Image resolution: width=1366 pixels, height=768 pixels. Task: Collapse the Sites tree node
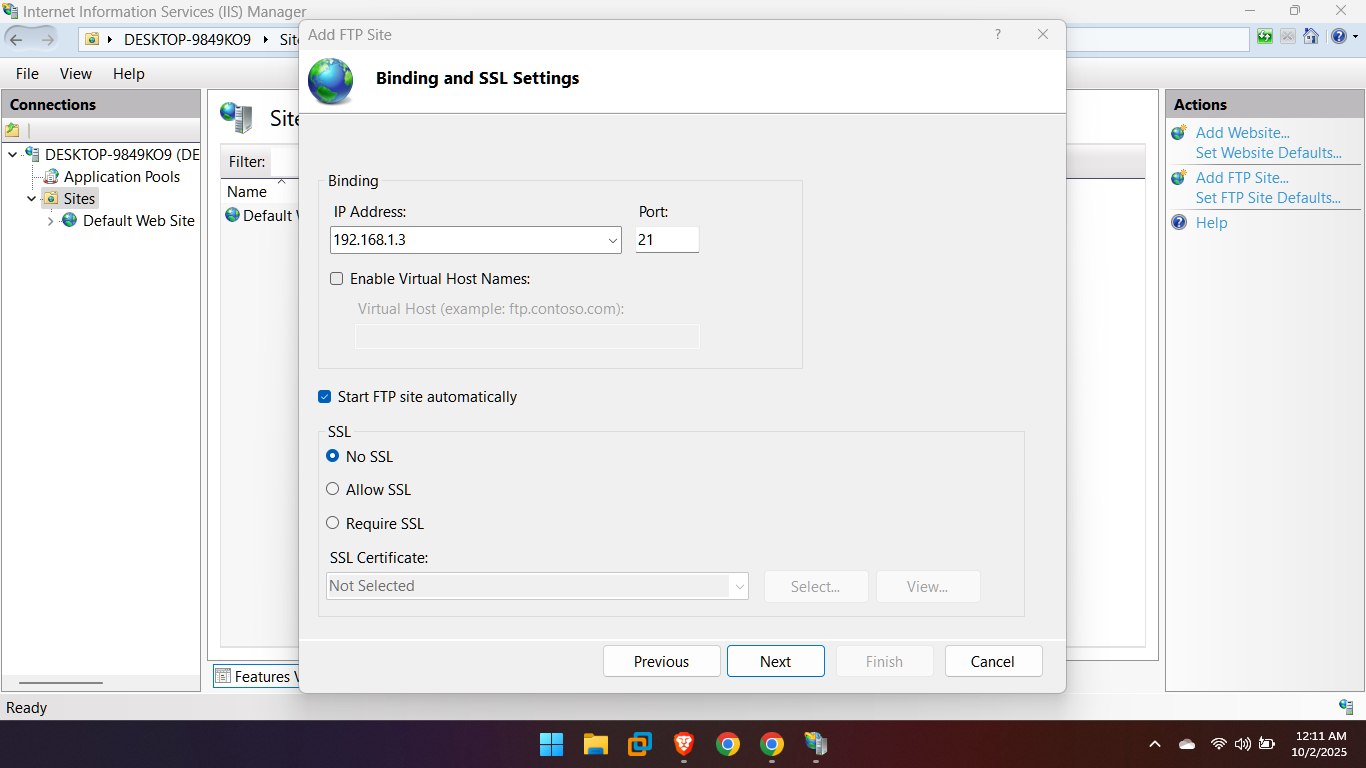[x=32, y=199]
